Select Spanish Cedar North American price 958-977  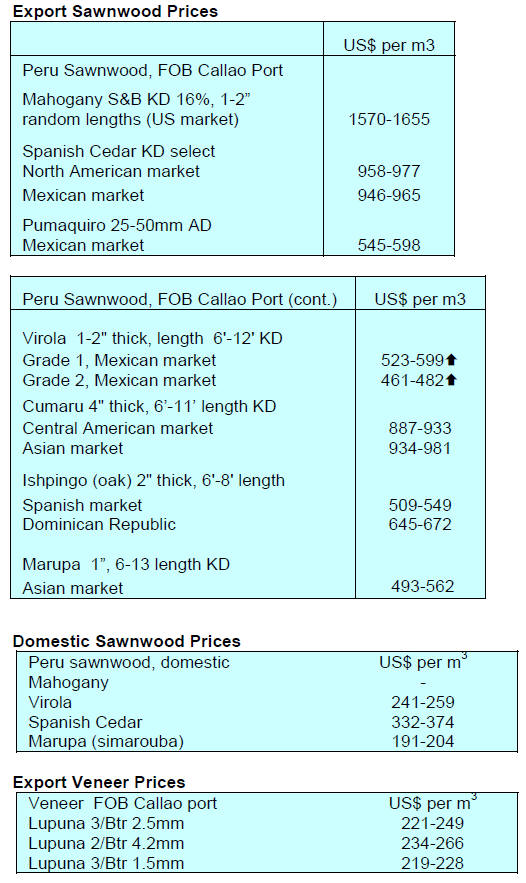click(389, 171)
